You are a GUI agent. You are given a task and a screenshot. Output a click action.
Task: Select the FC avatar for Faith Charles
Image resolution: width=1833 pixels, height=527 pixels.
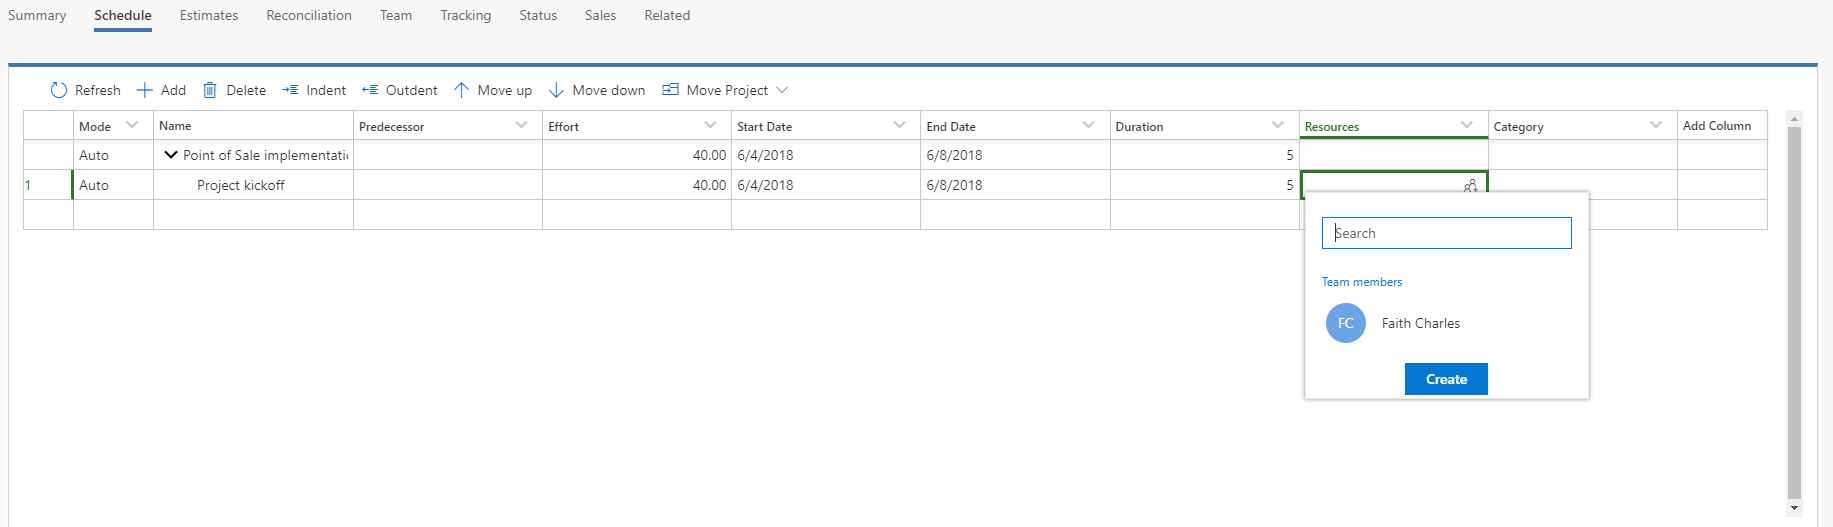click(1346, 323)
